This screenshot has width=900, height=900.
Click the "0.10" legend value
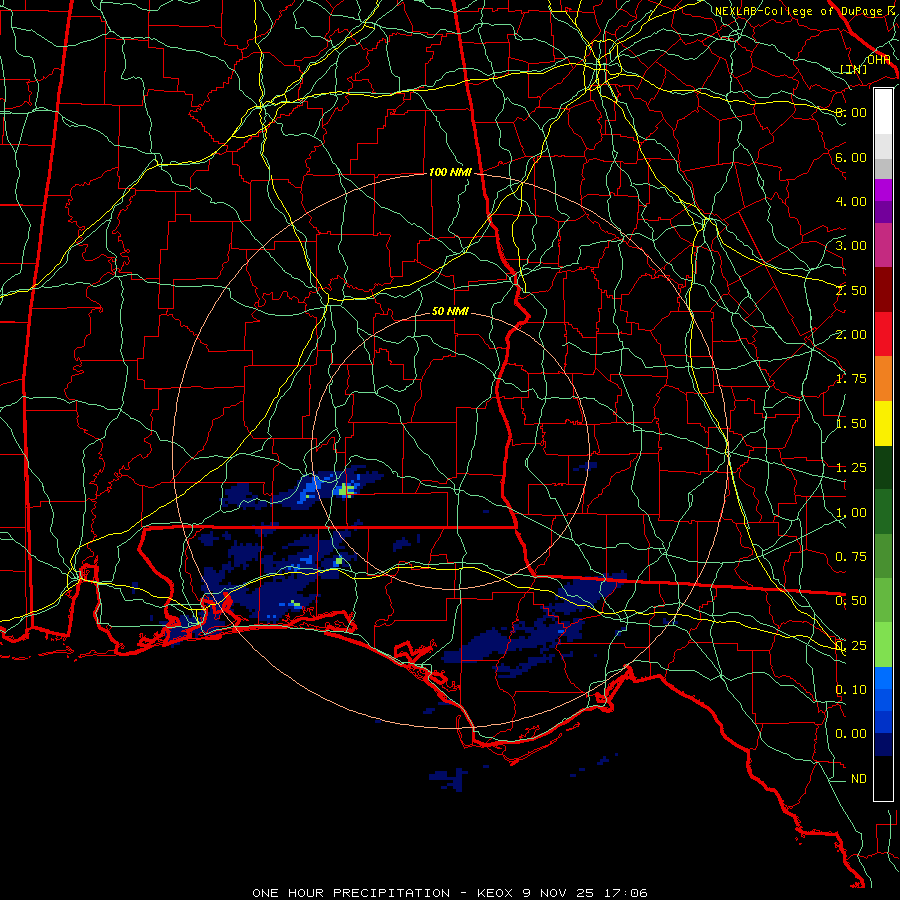(851, 690)
